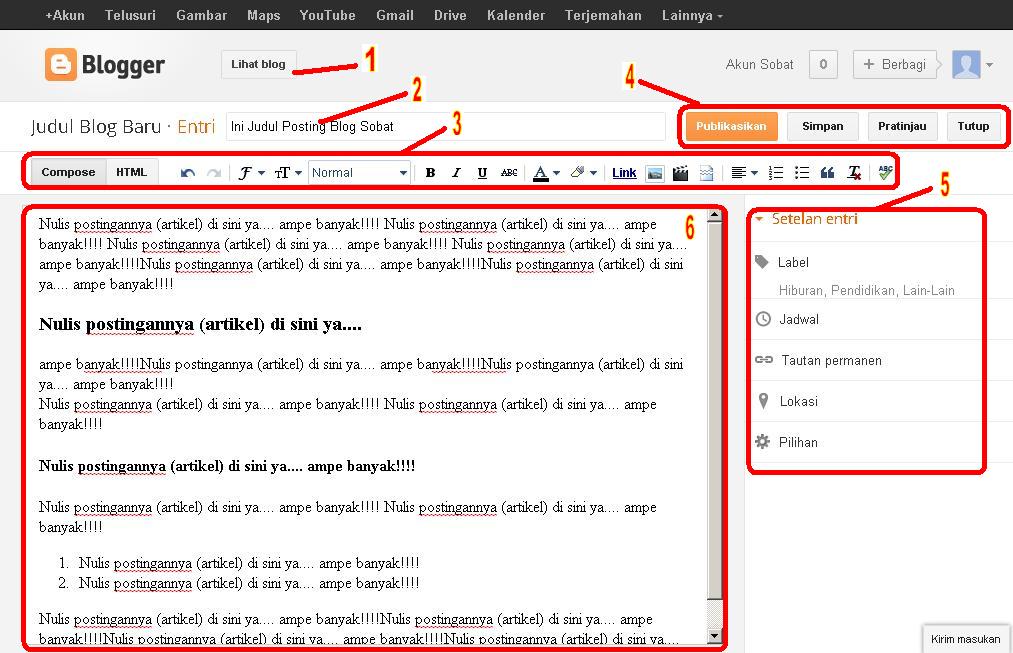
Task: Insert a jump break into the post
Action: 706,172
